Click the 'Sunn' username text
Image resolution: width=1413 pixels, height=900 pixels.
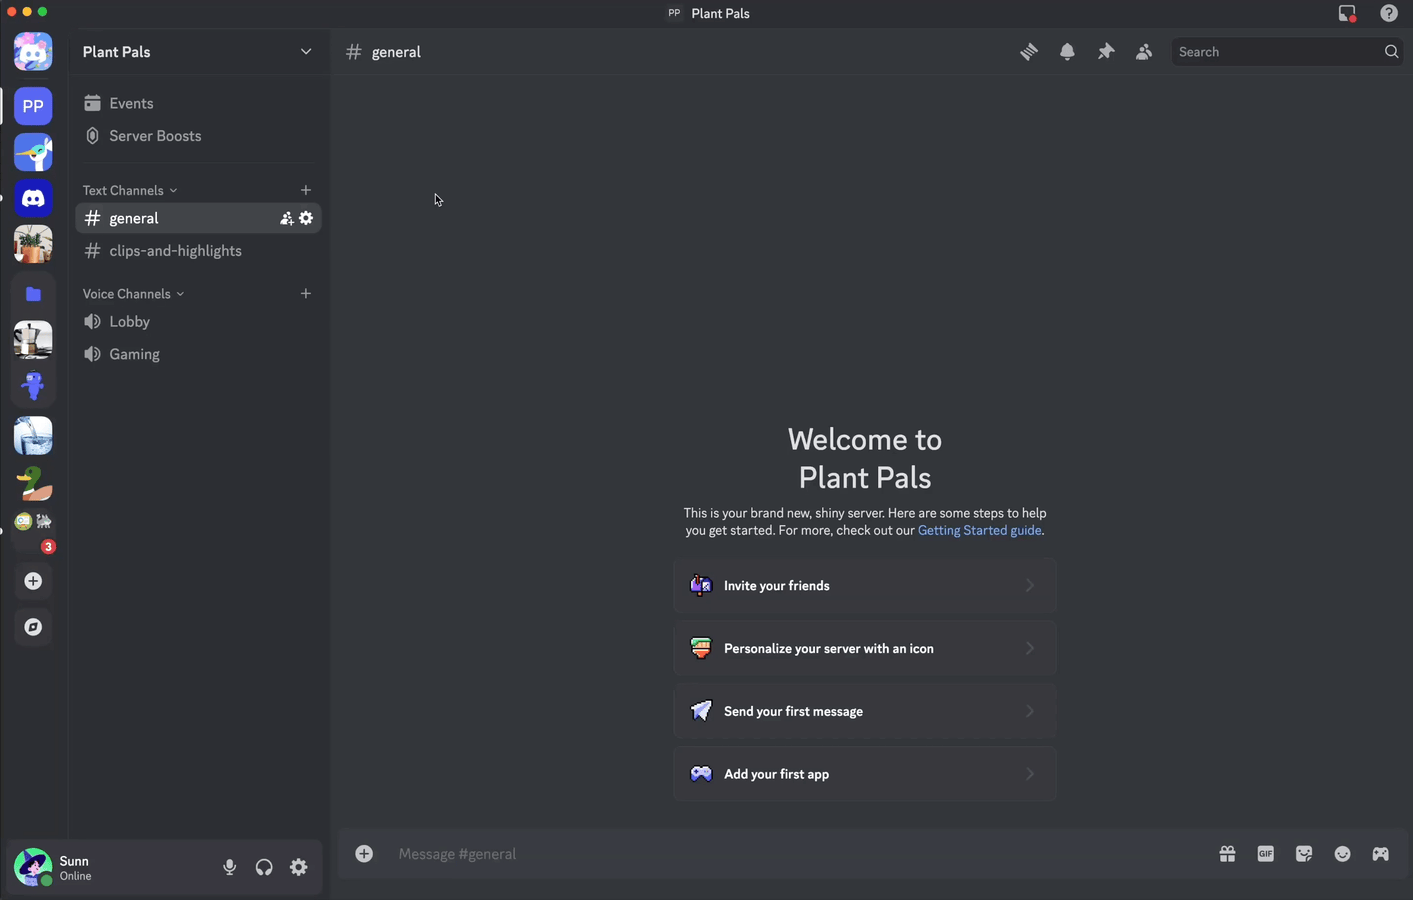pos(74,861)
